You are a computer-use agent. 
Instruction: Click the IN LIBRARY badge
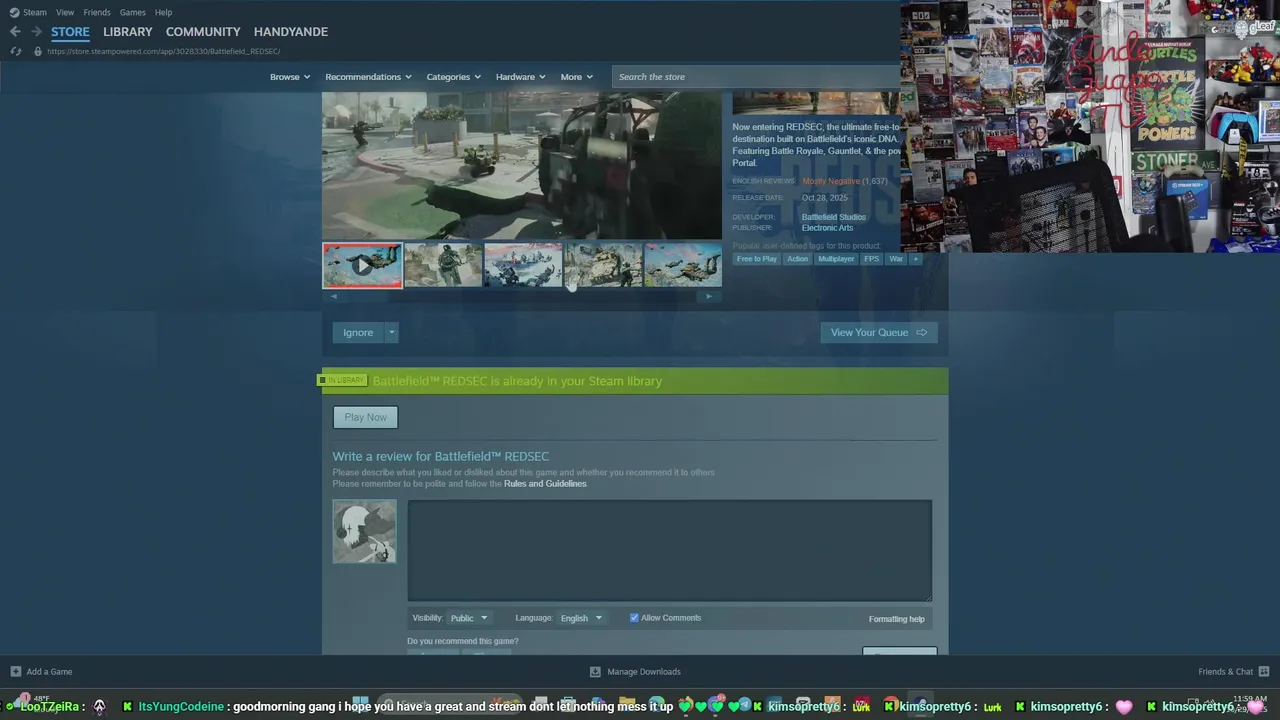342,380
